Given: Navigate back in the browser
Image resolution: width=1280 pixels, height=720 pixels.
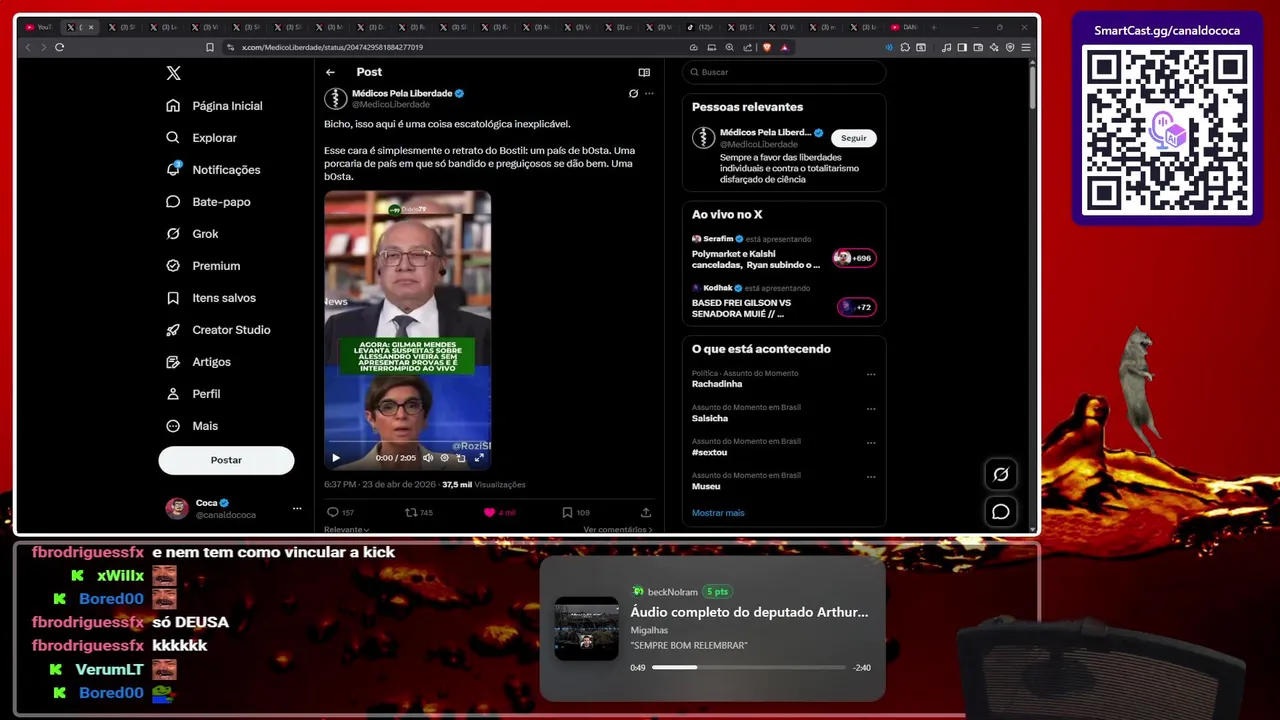Looking at the screenshot, I should 28,47.
